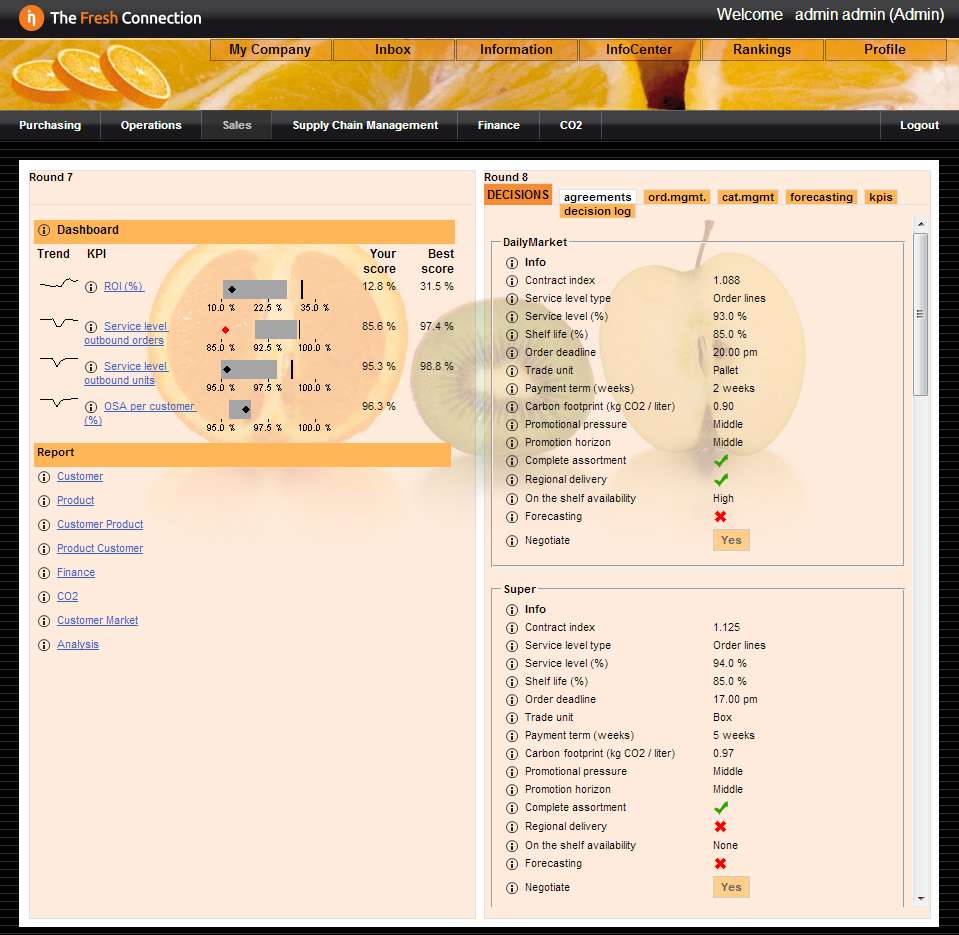
Task: Select the Sales section tab
Action: 237,125
